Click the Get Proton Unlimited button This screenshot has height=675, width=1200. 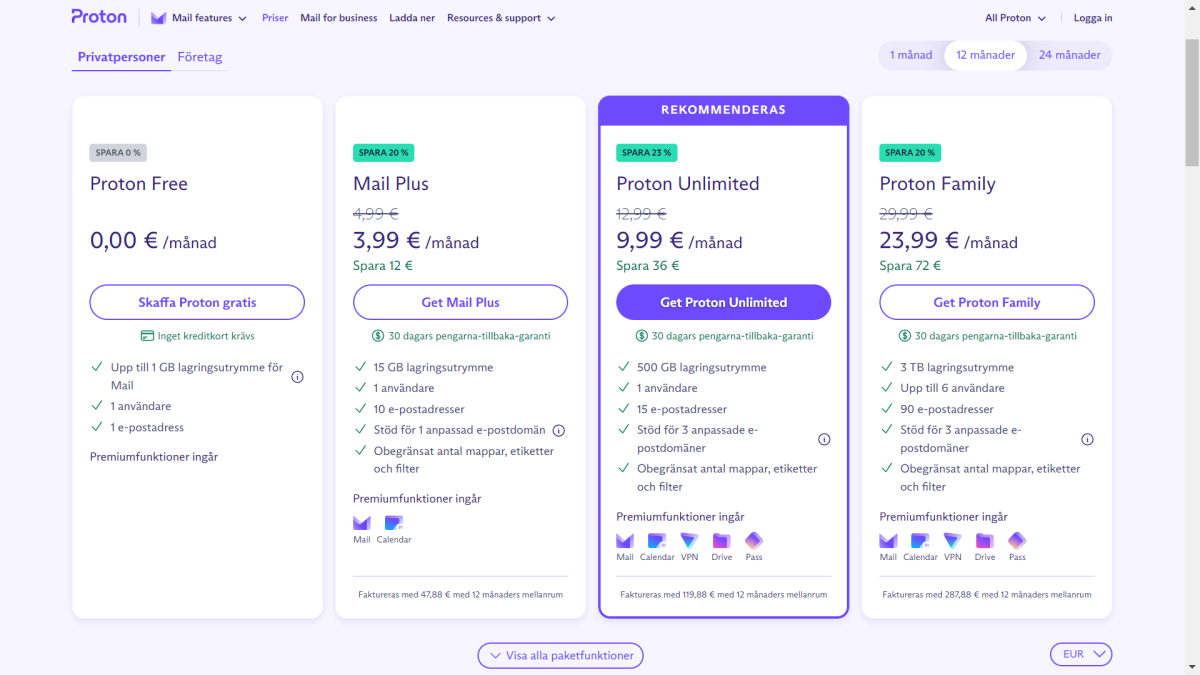click(x=723, y=302)
